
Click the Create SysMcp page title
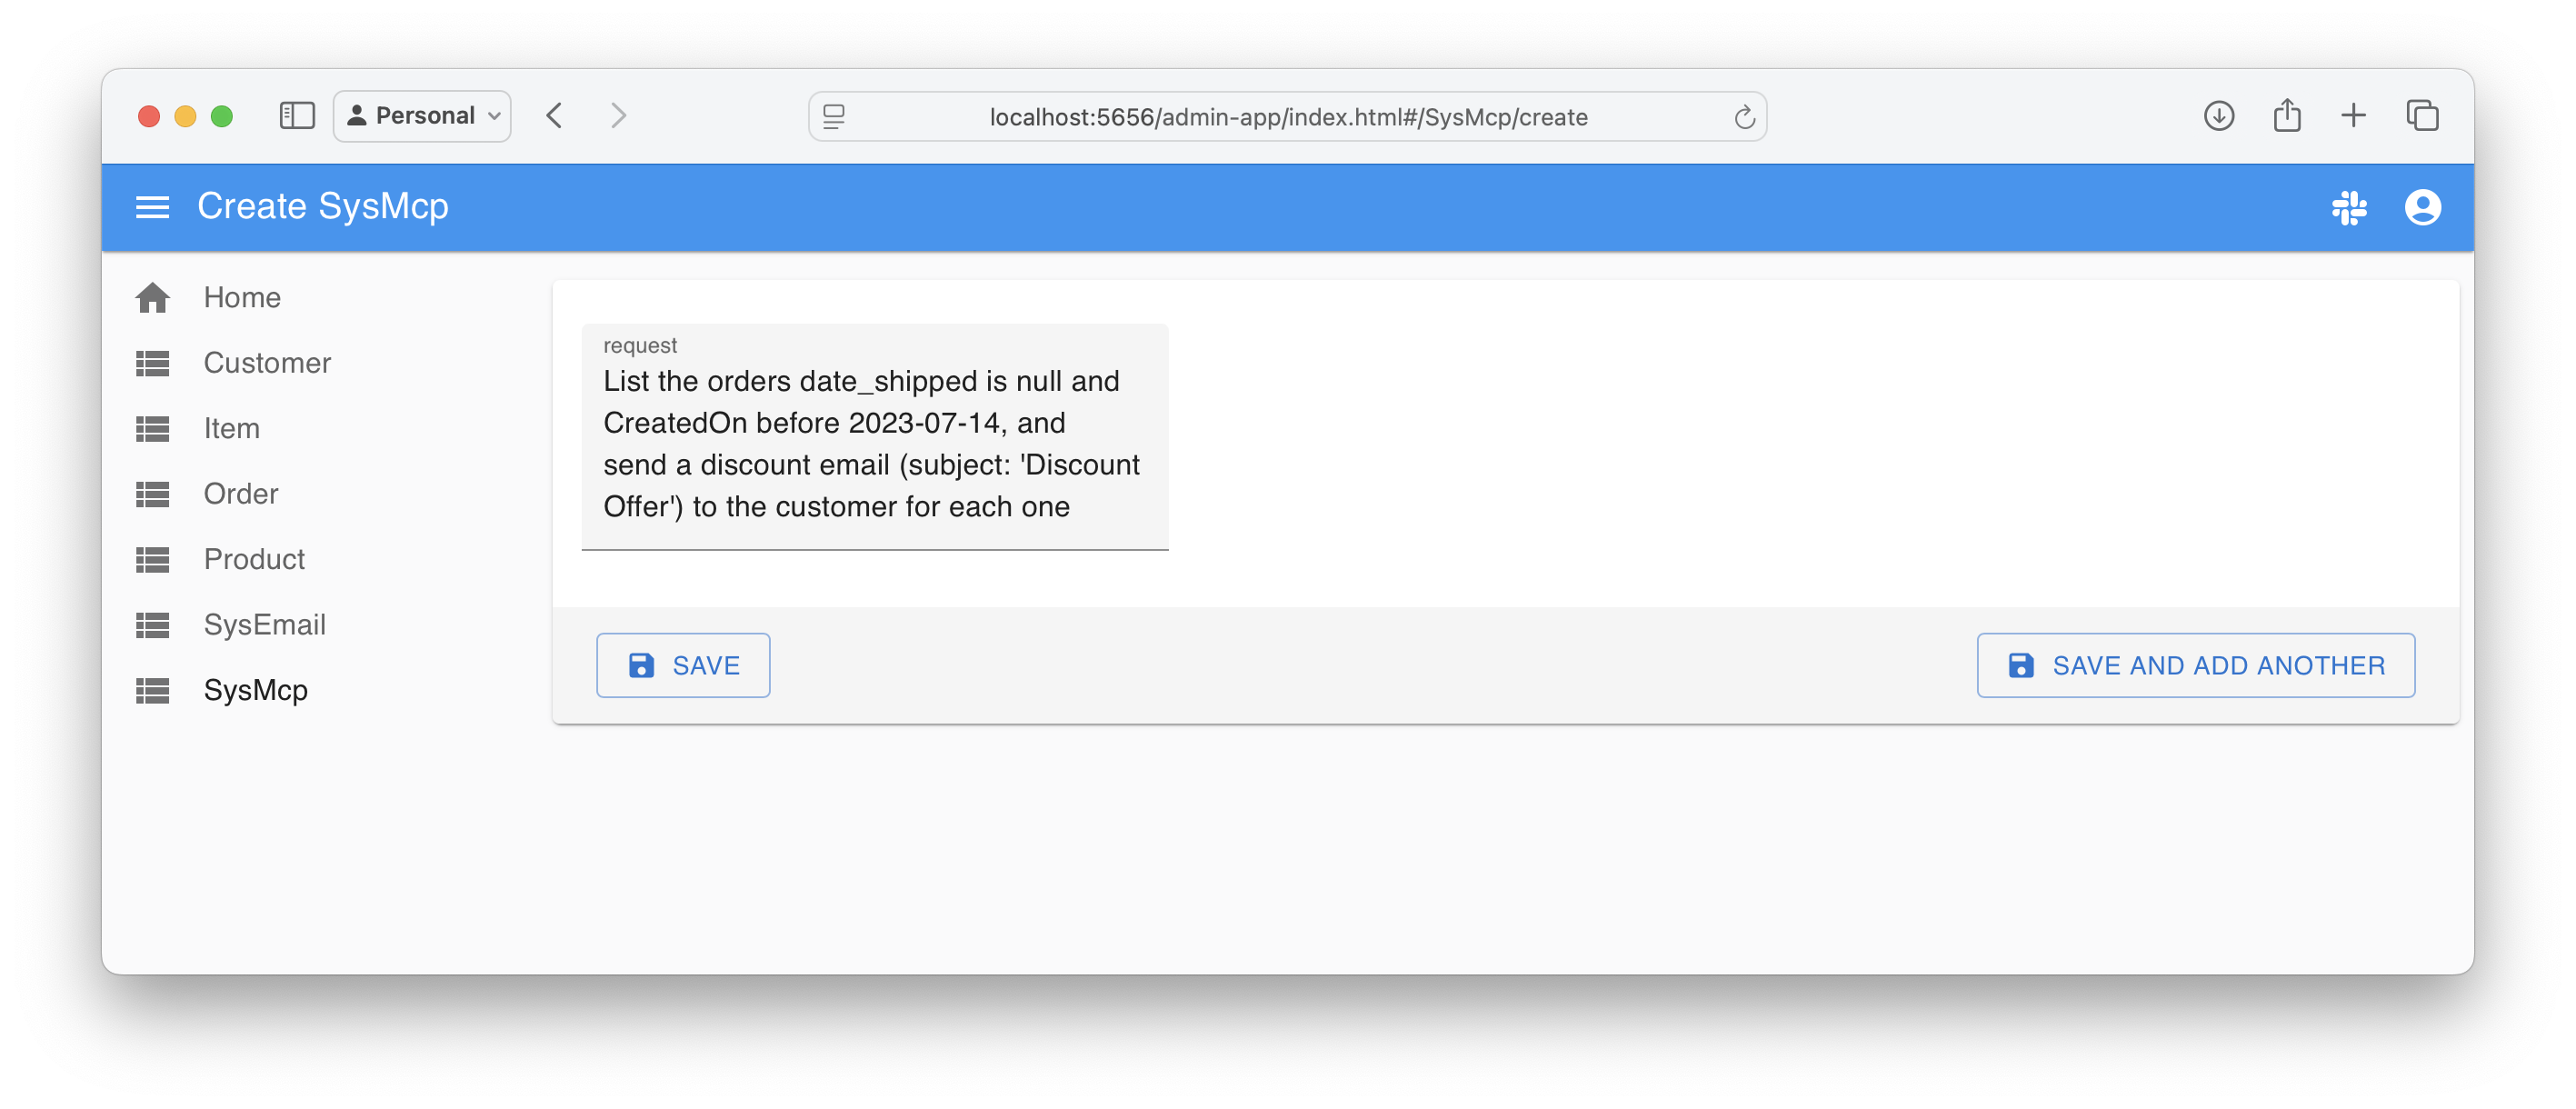(323, 207)
